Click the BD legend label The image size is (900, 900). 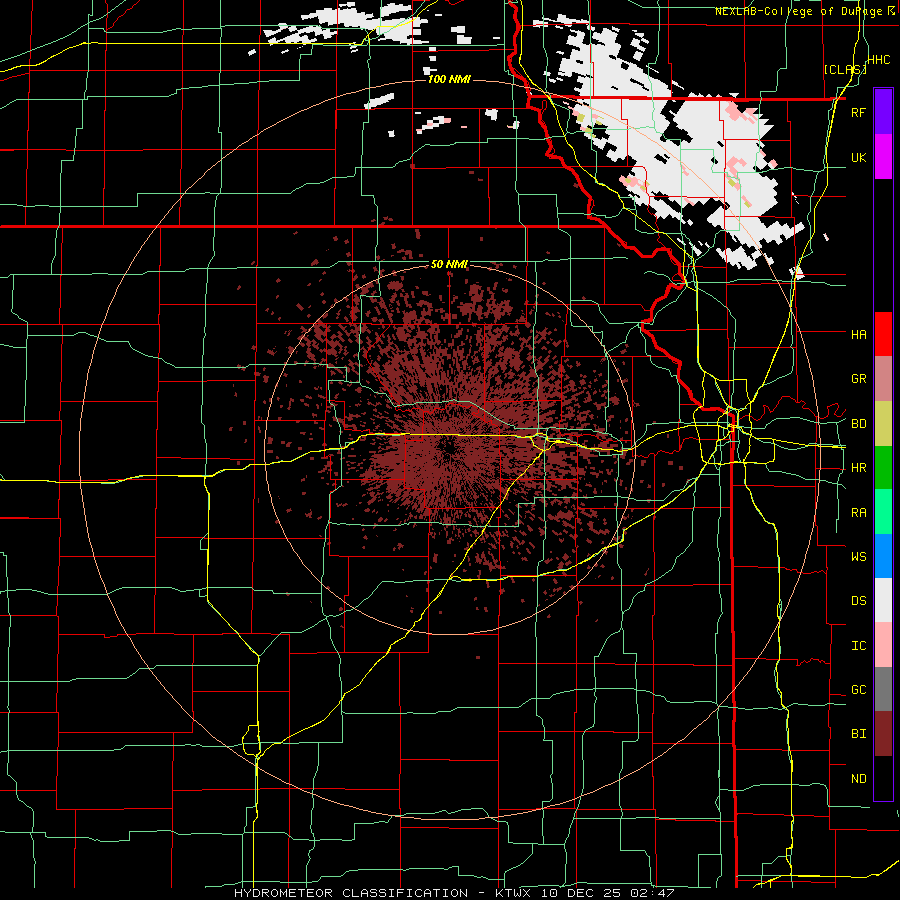pyautogui.click(x=858, y=424)
